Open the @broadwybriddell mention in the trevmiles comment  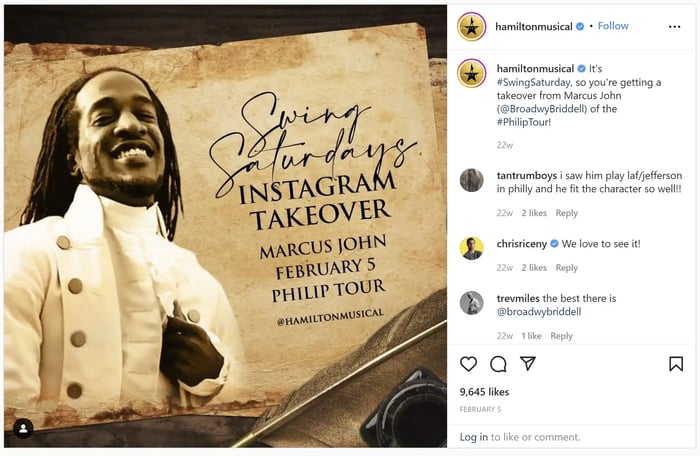(539, 312)
